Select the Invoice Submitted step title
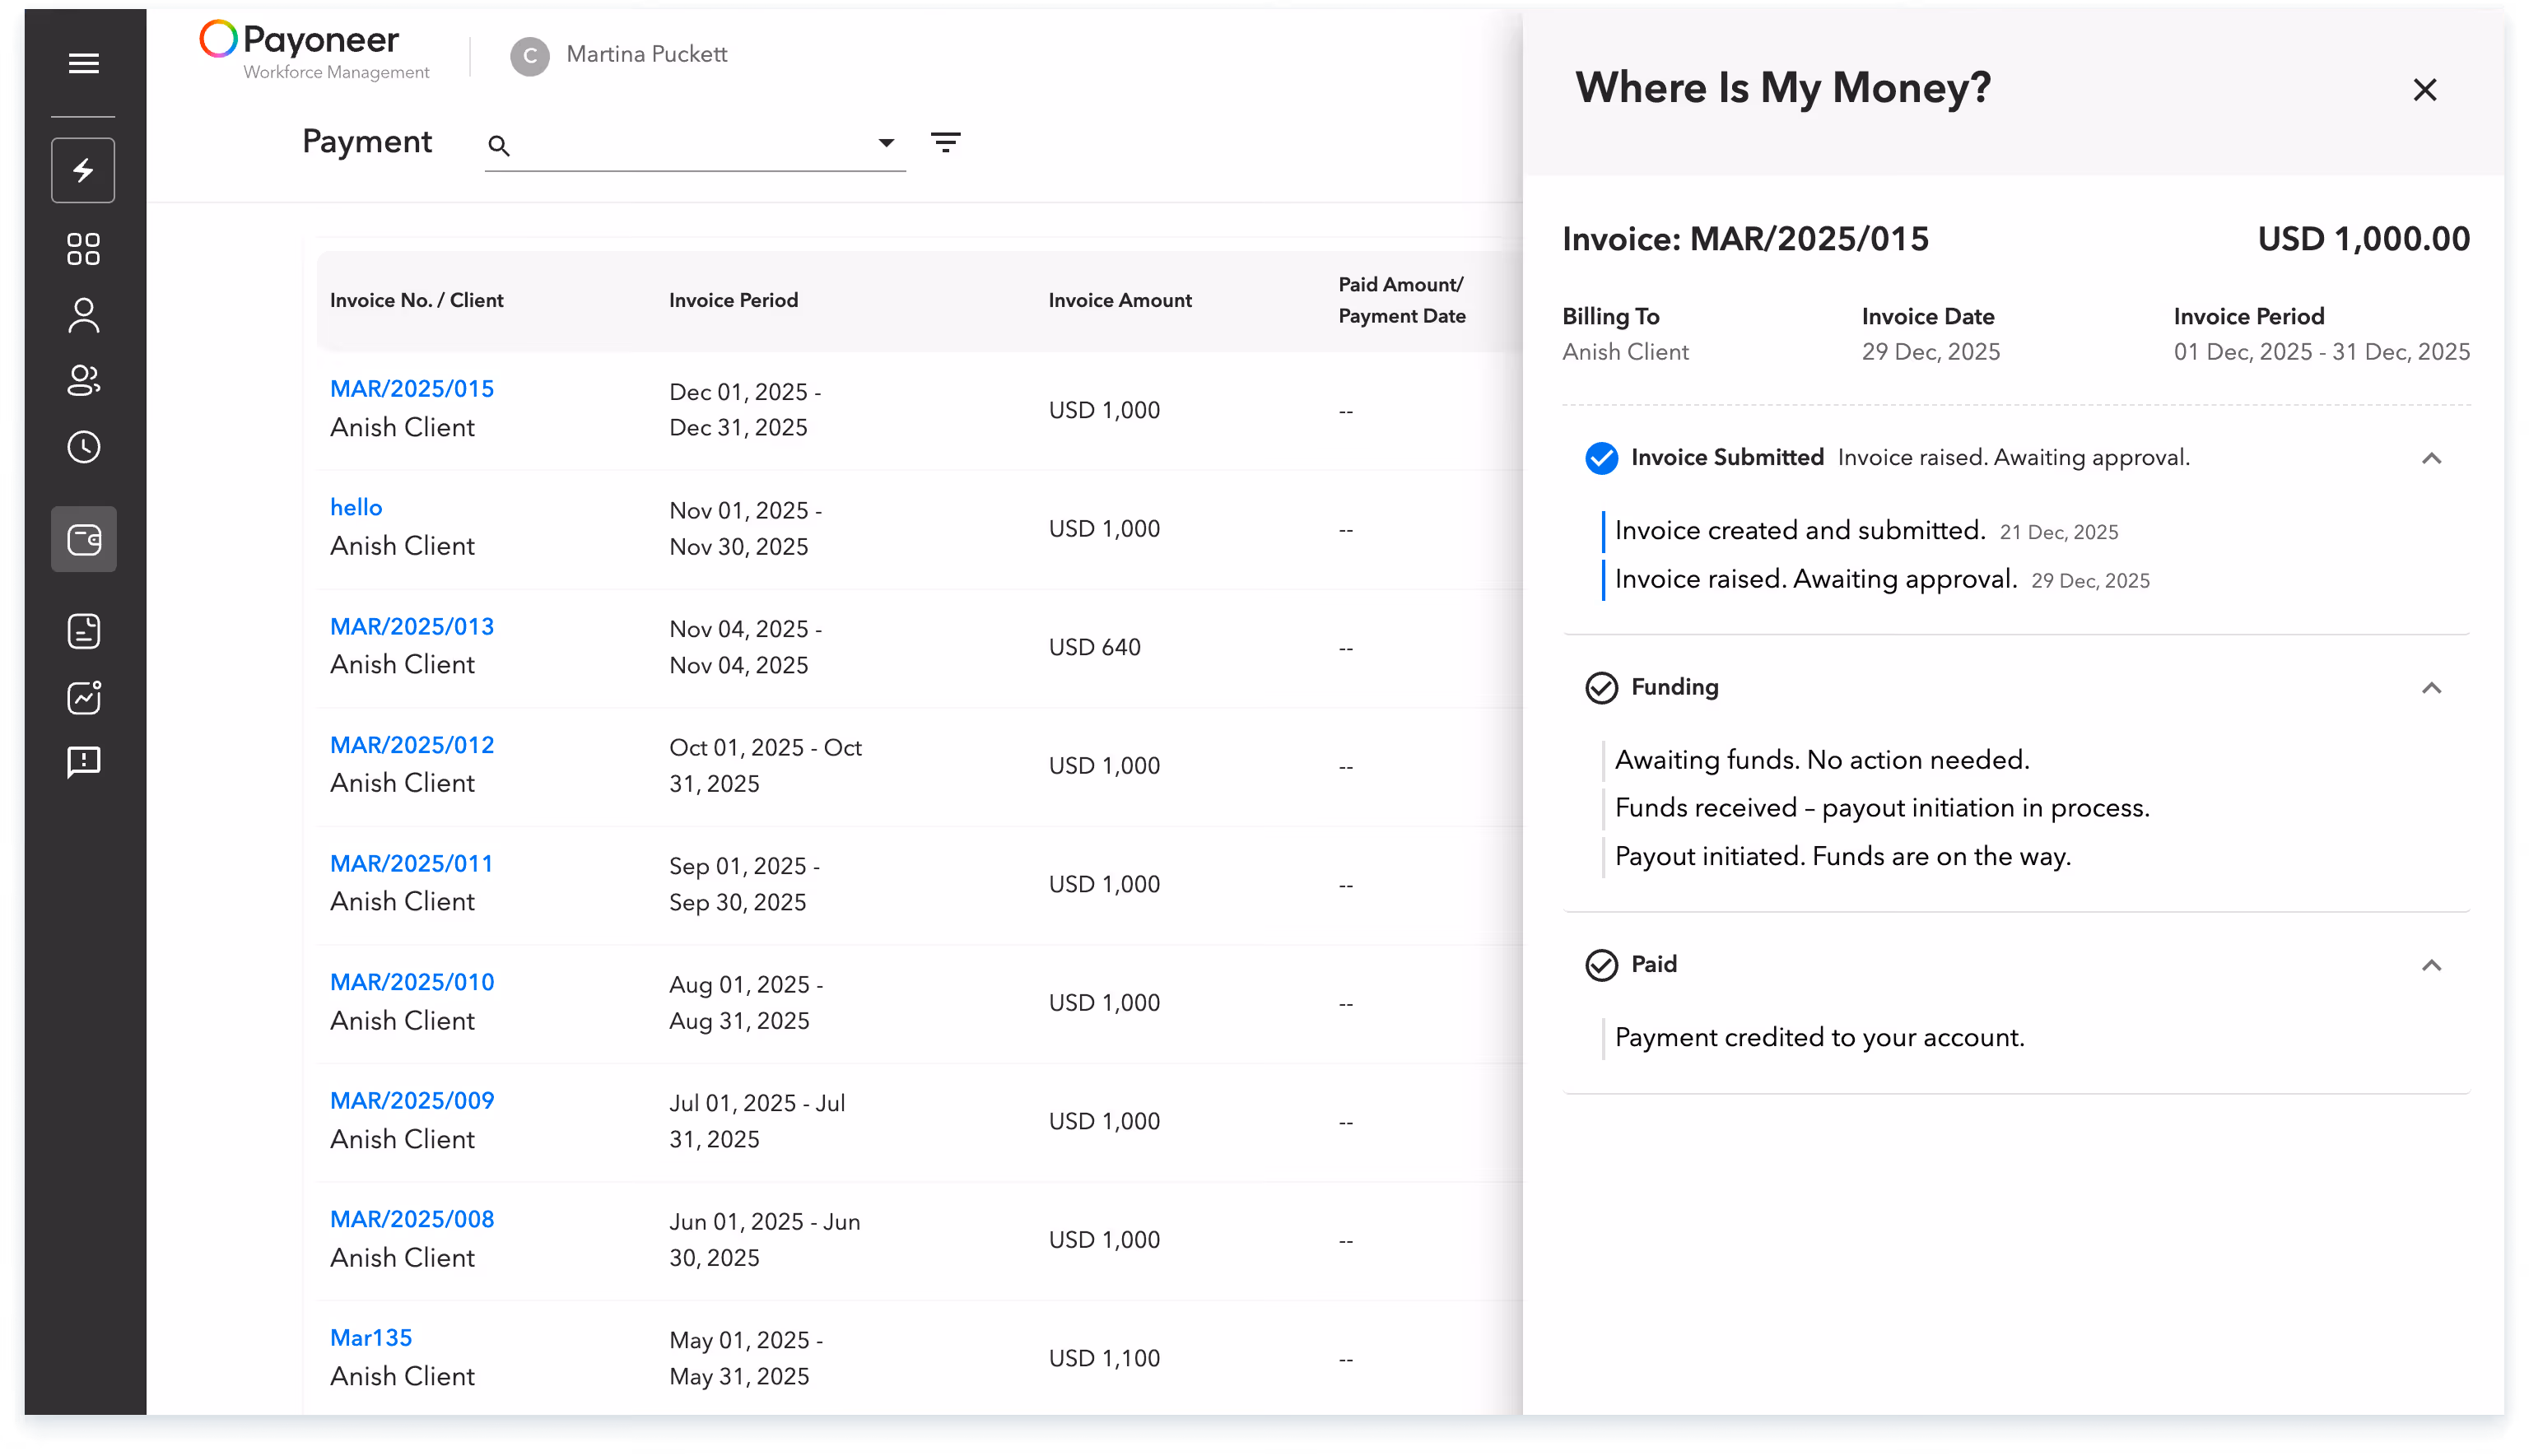Image resolution: width=2529 pixels, height=1456 pixels. tap(1726, 457)
